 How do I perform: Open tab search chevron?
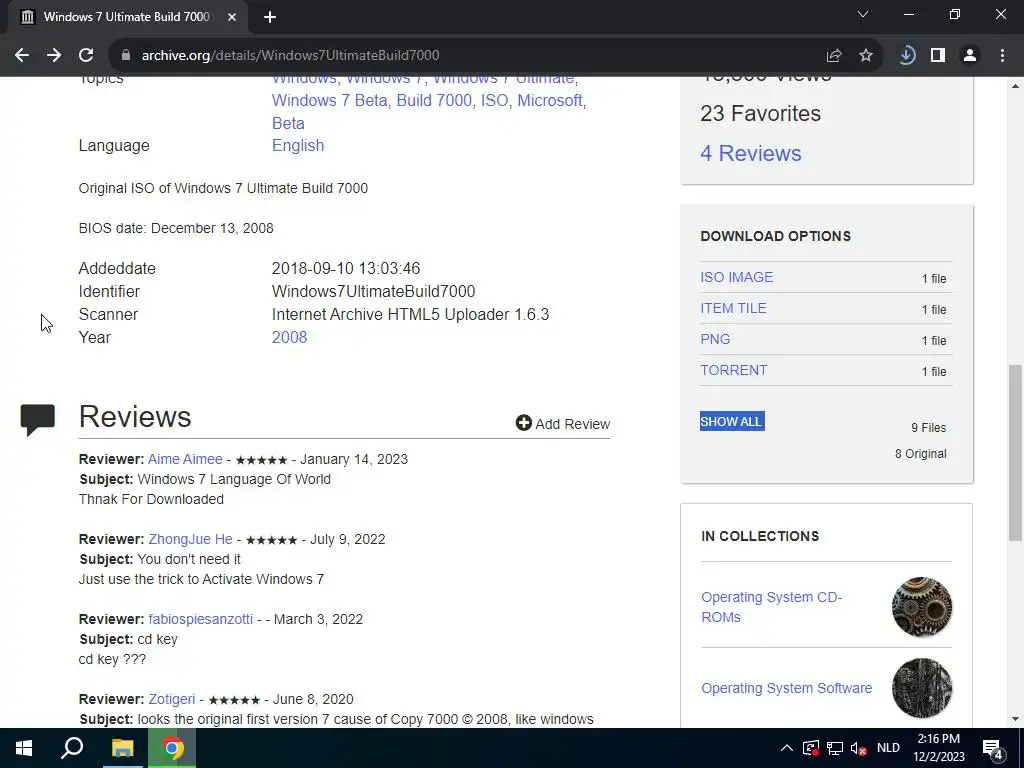pos(863,14)
